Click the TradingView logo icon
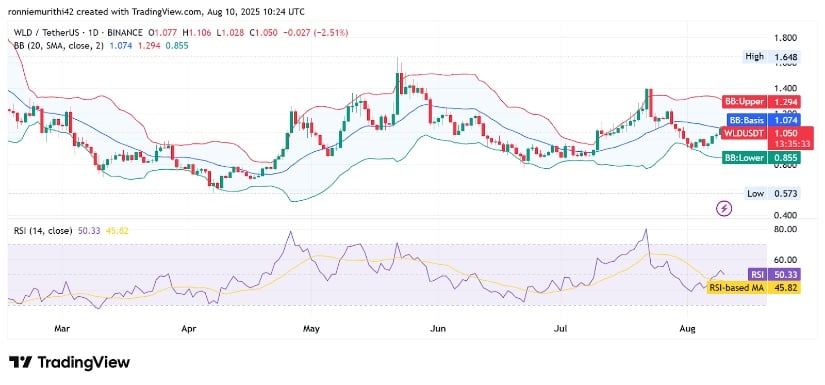 [x=20, y=362]
